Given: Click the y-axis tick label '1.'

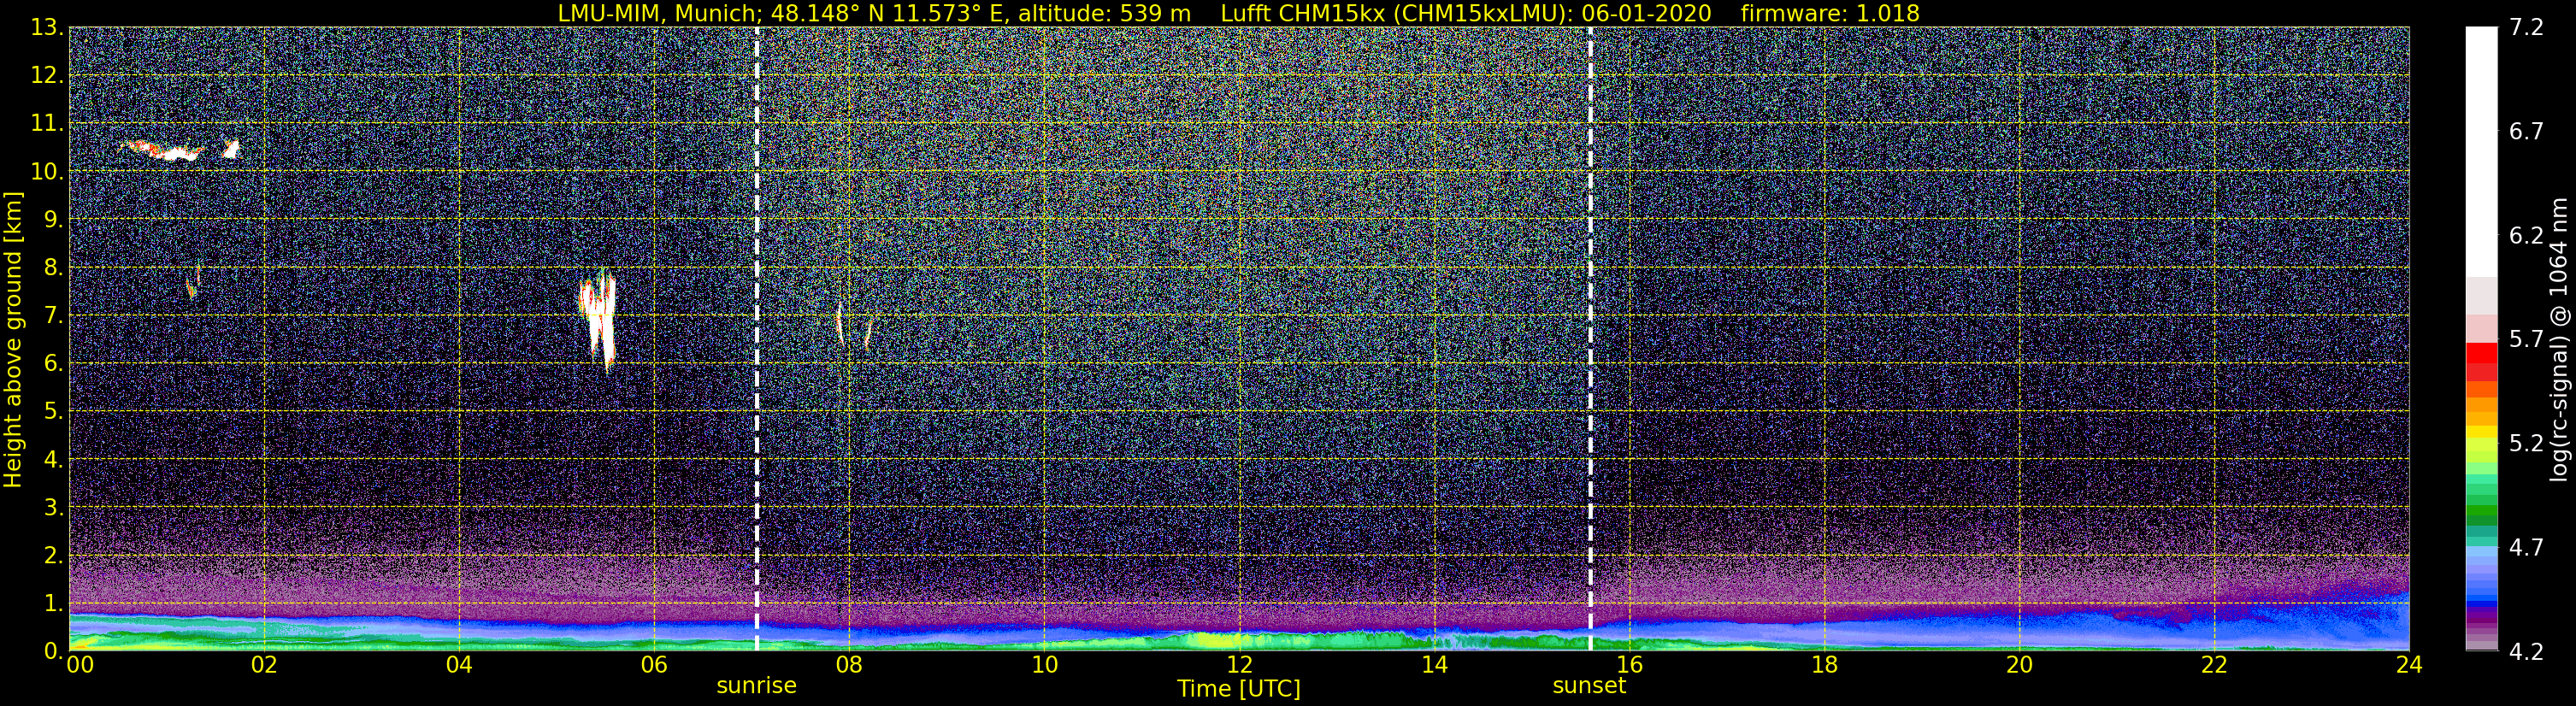Looking at the screenshot, I should (x=54, y=603).
